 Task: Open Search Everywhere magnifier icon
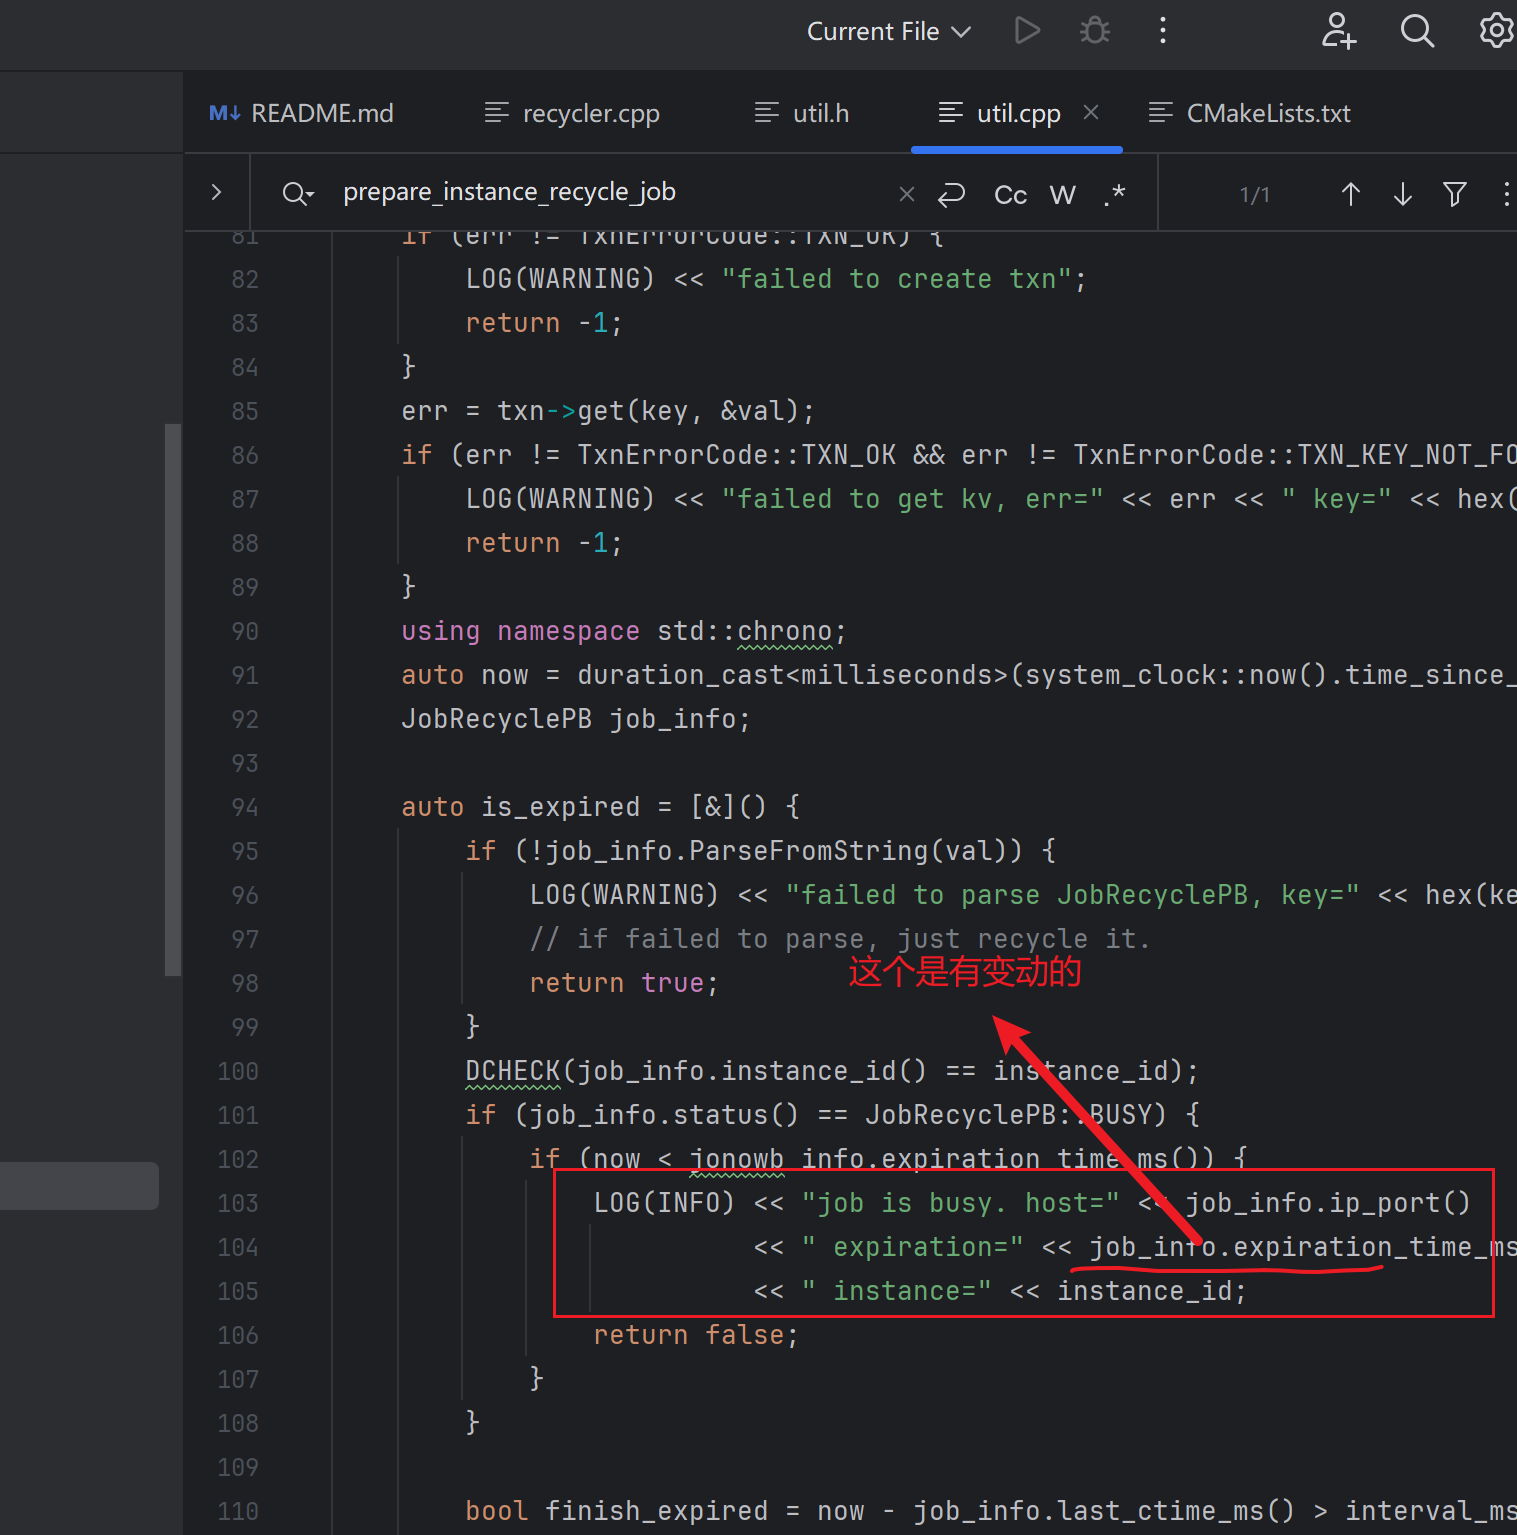(1417, 31)
